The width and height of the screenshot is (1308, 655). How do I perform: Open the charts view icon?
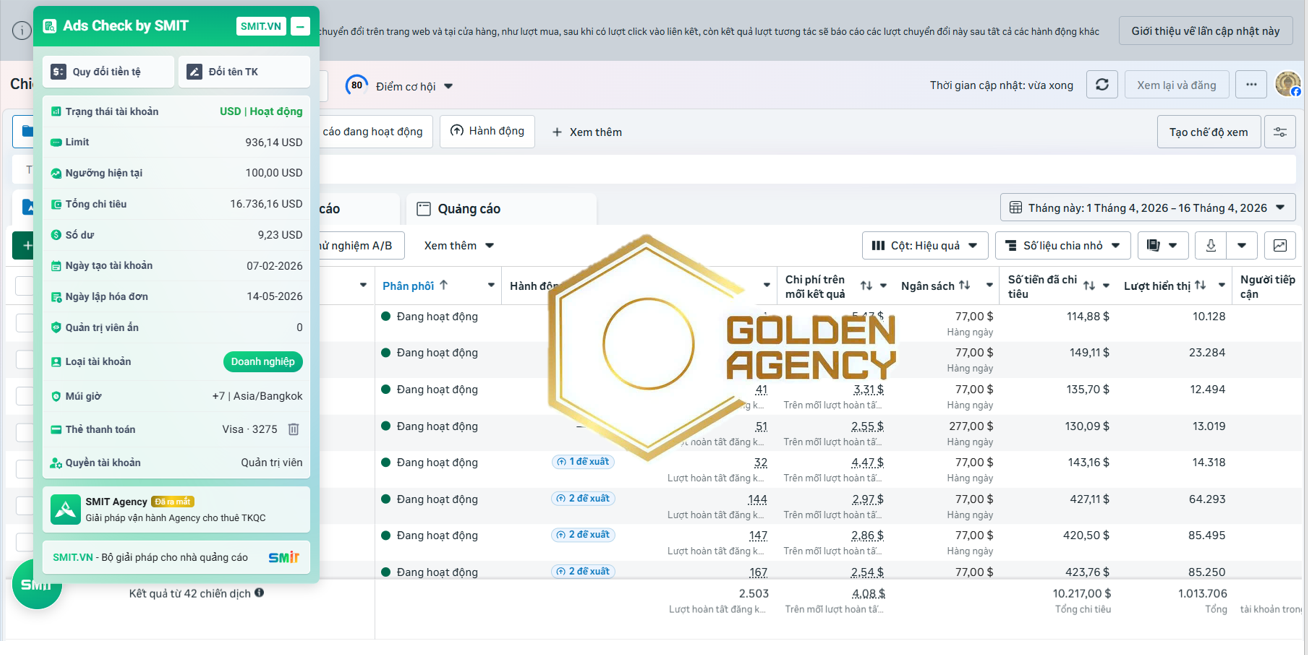1280,246
